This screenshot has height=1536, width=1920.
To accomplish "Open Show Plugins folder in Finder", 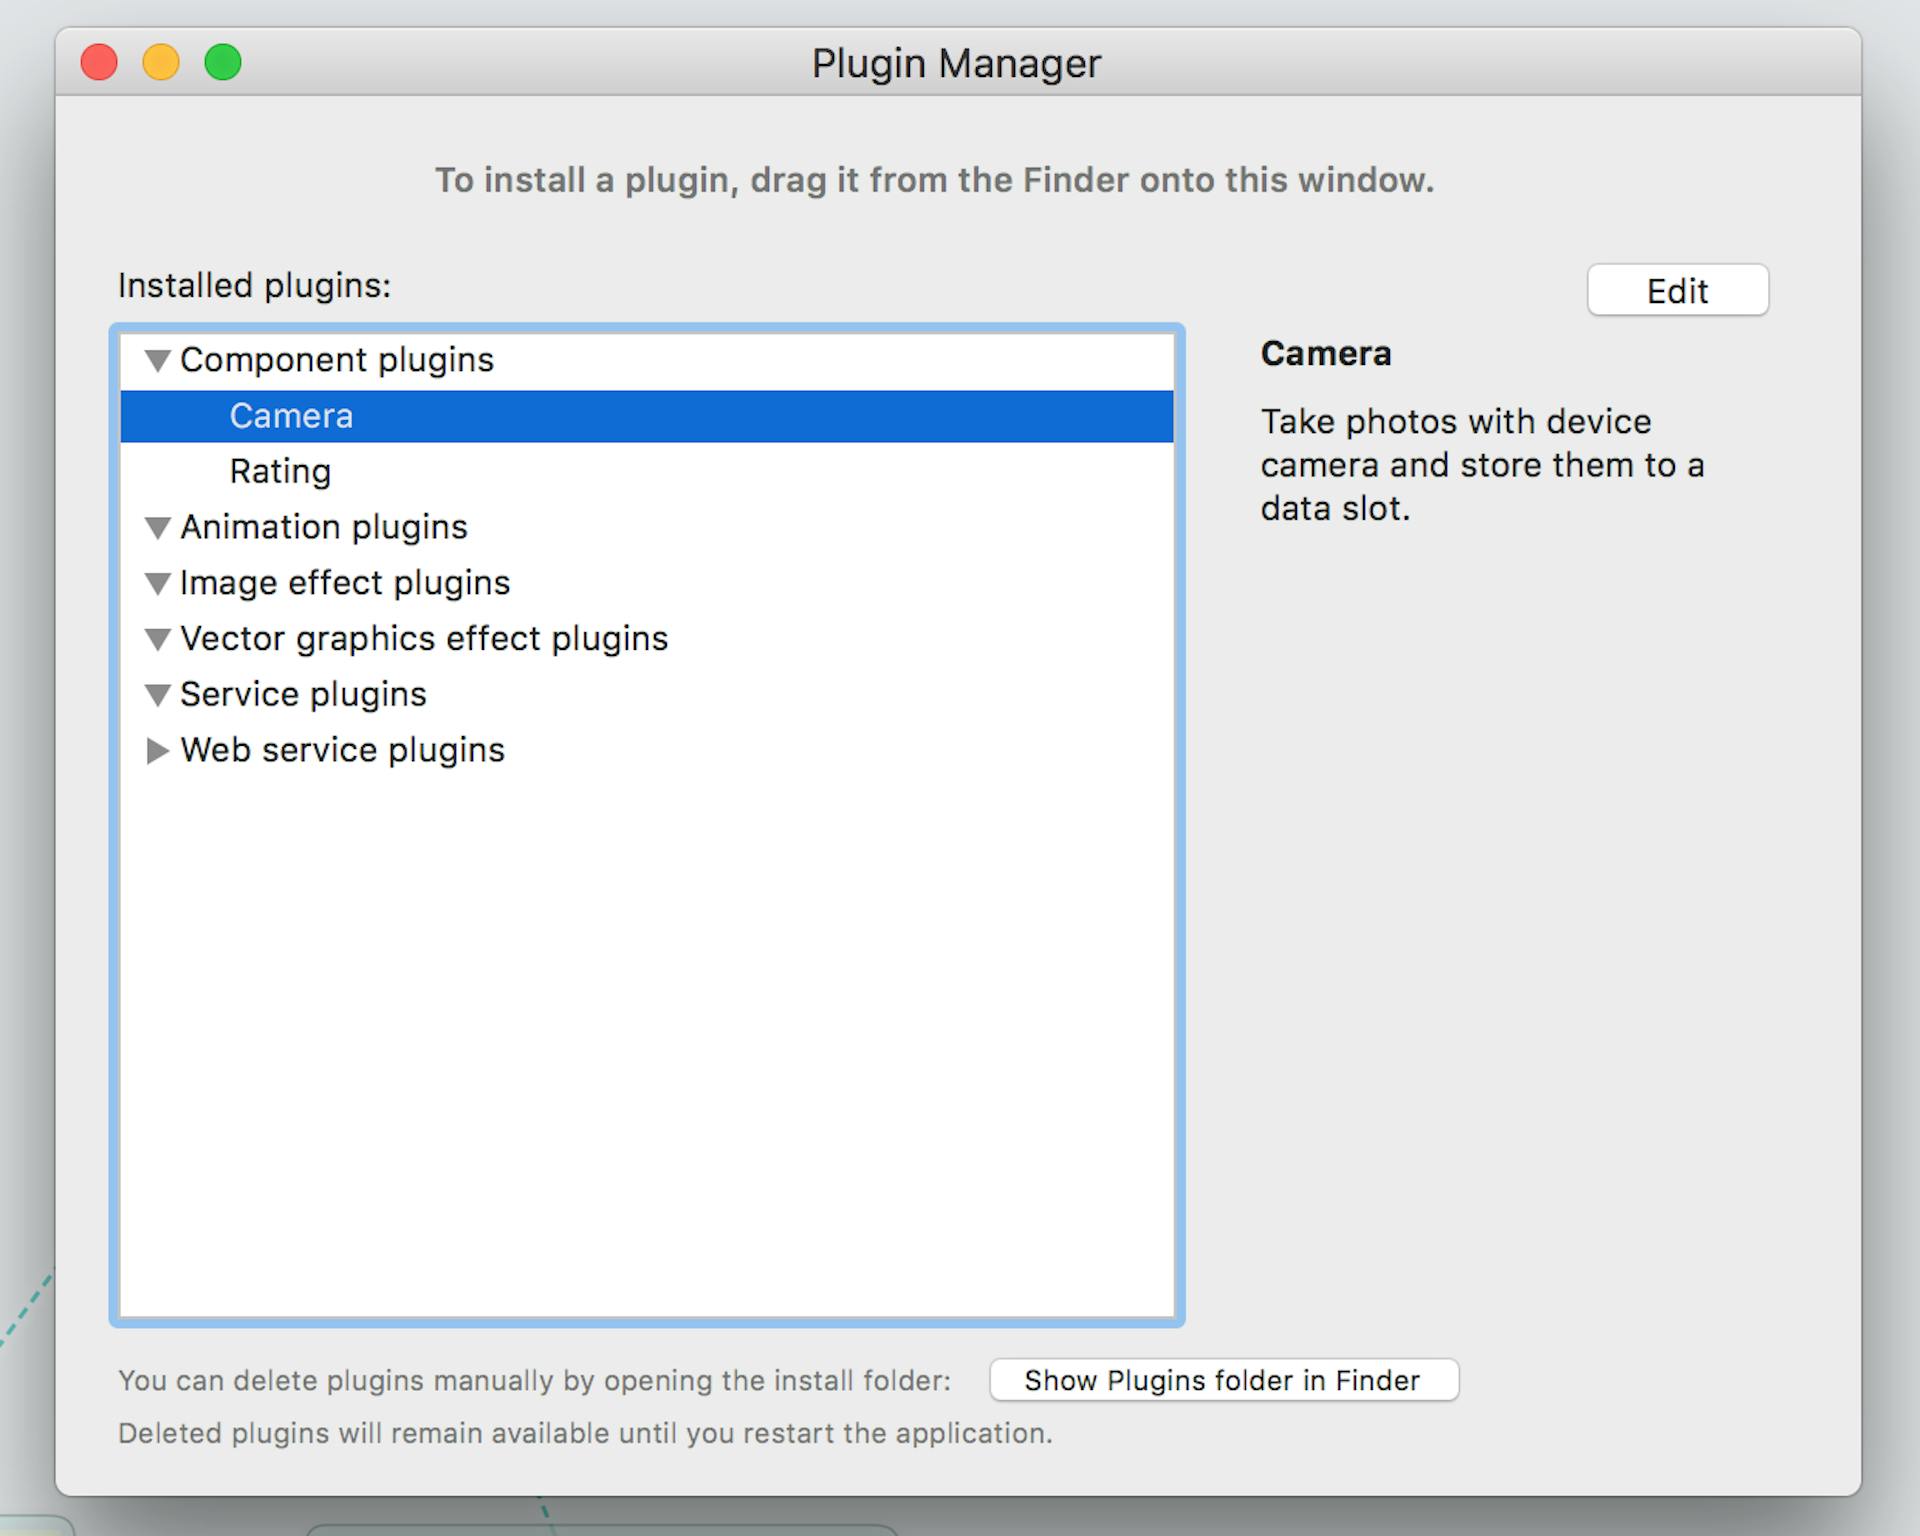I will tap(1224, 1381).
